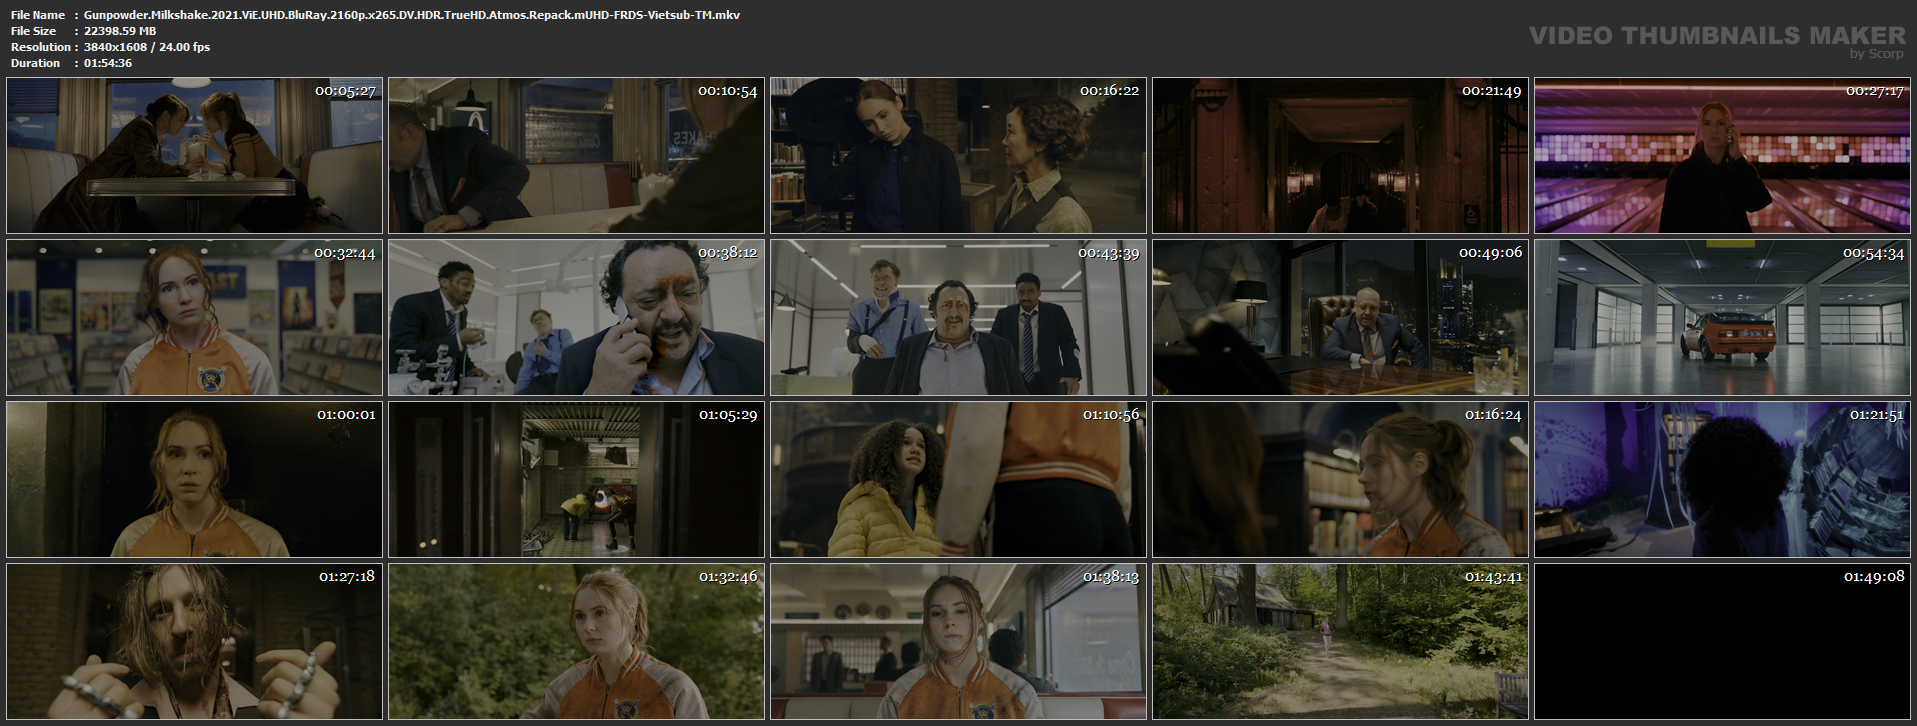Select the thumbnail at 00:32:44

point(194,318)
